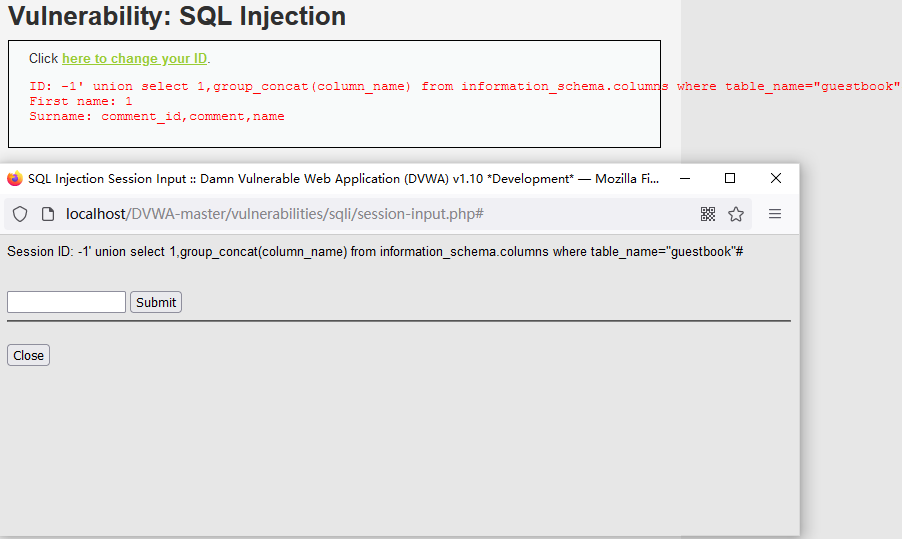The width and height of the screenshot is (902, 539).
Task: Click the QR code icon in address bar
Action: click(708, 214)
